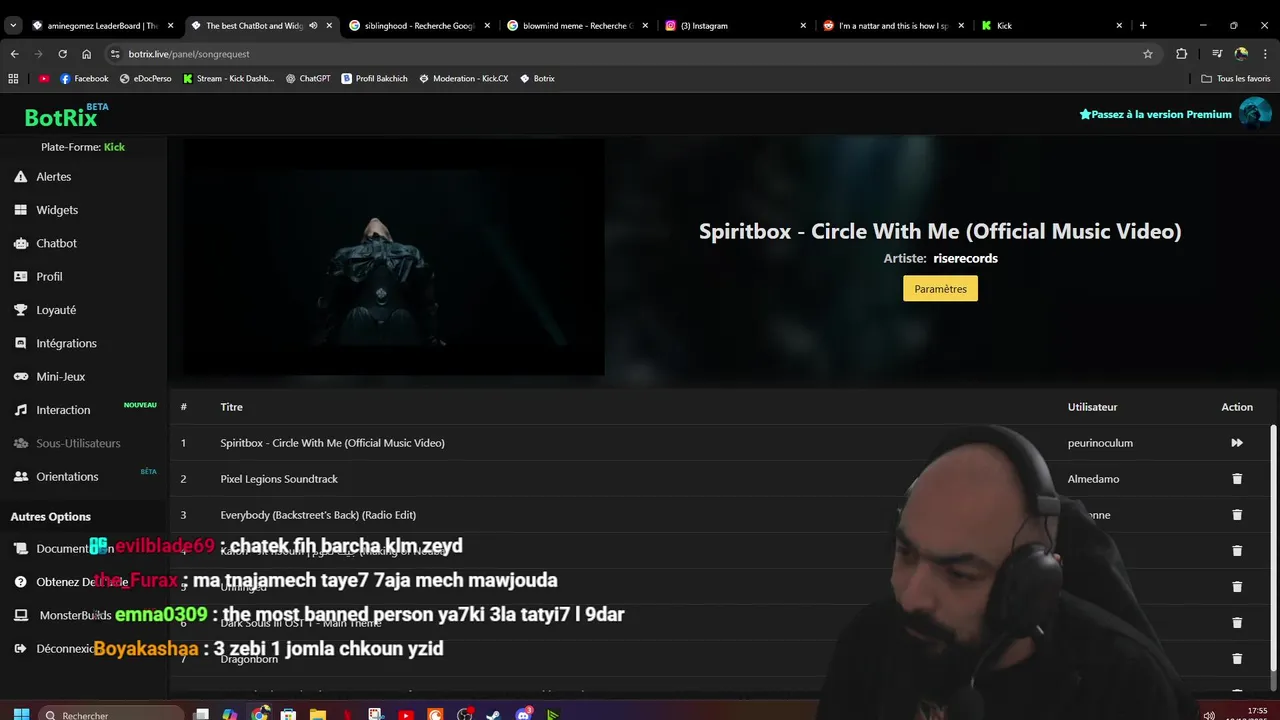Delete the Dark Souls III OST song

click(x=1237, y=623)
